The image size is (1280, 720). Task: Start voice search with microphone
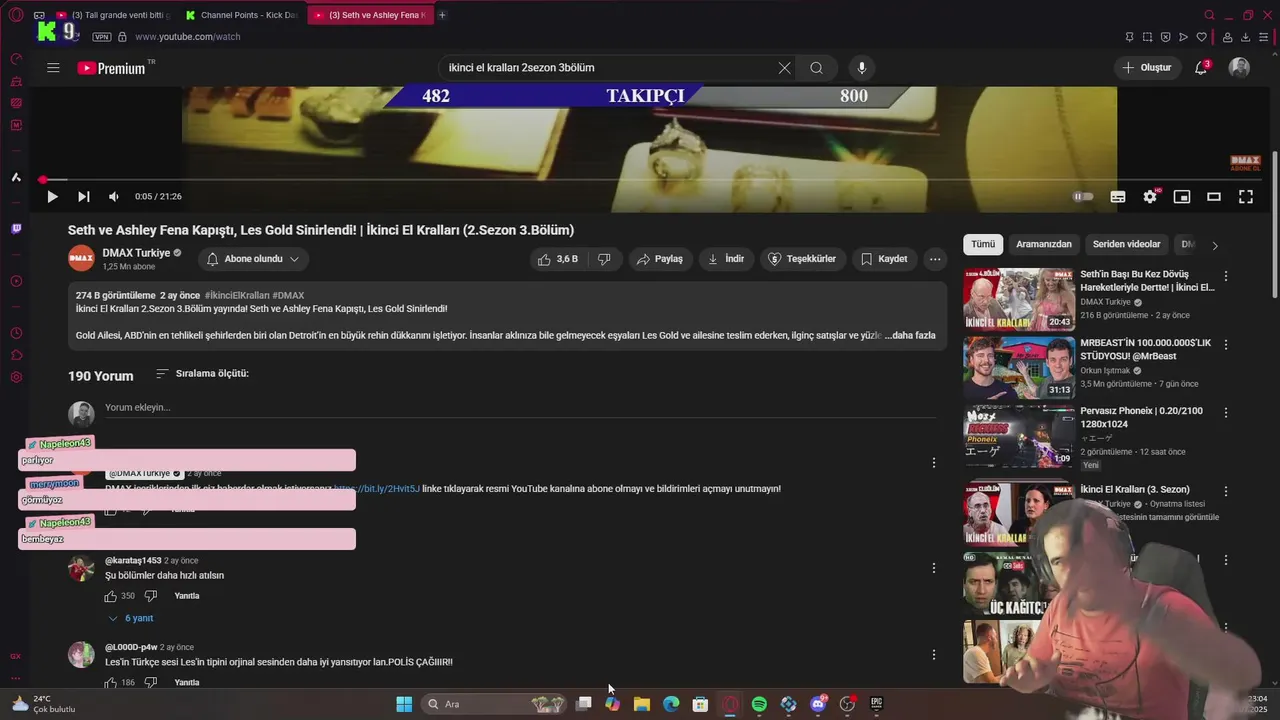[x=862, y=68]
